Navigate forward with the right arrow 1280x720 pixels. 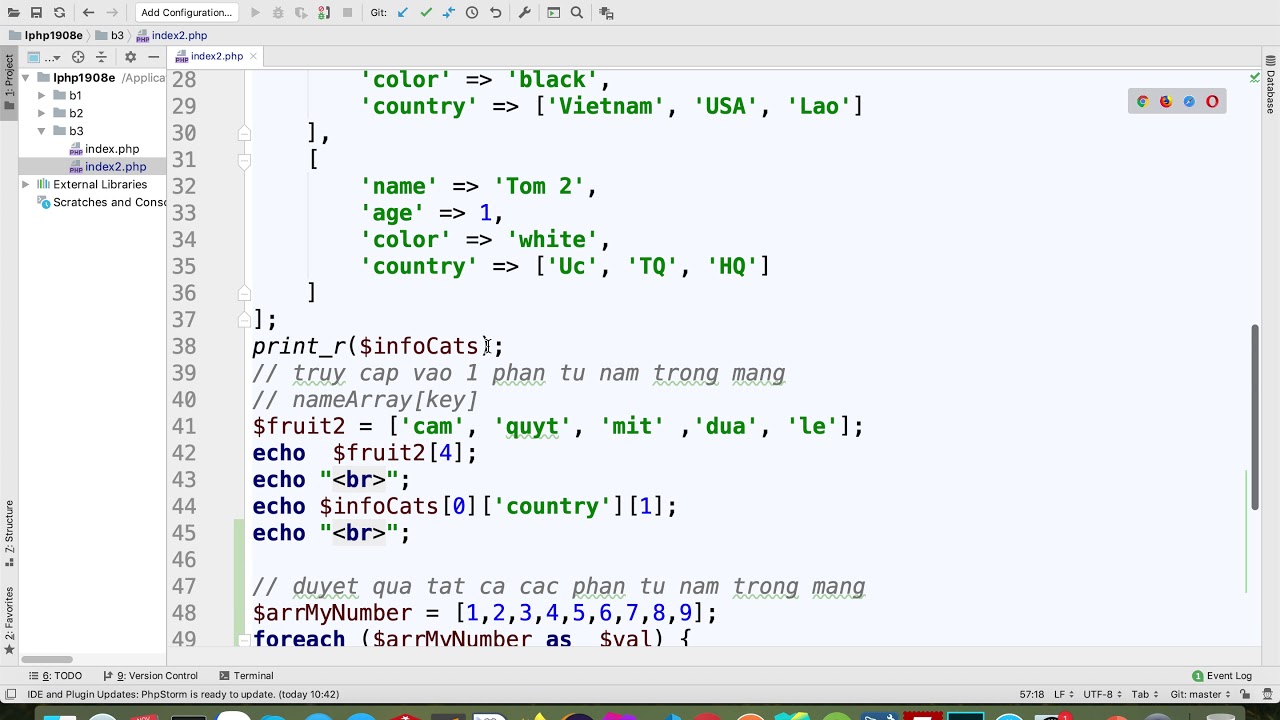[112, 13]
